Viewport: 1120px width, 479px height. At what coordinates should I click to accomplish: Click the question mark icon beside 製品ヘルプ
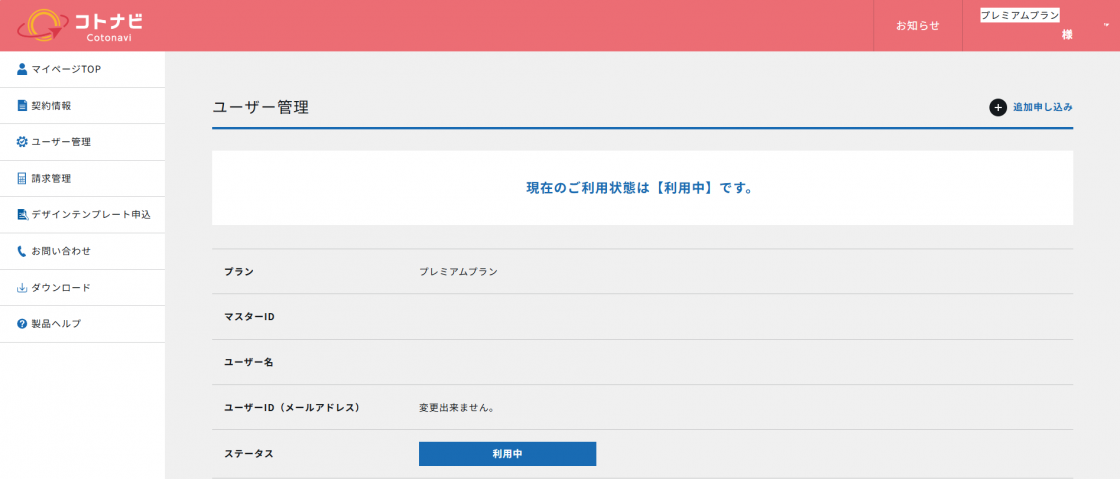22,324
